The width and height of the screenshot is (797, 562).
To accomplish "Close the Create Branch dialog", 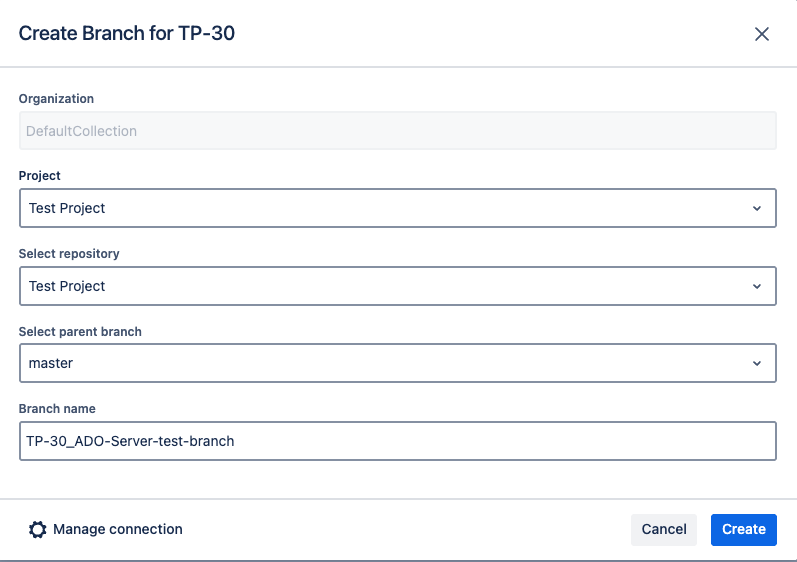I will click(761, 34).
